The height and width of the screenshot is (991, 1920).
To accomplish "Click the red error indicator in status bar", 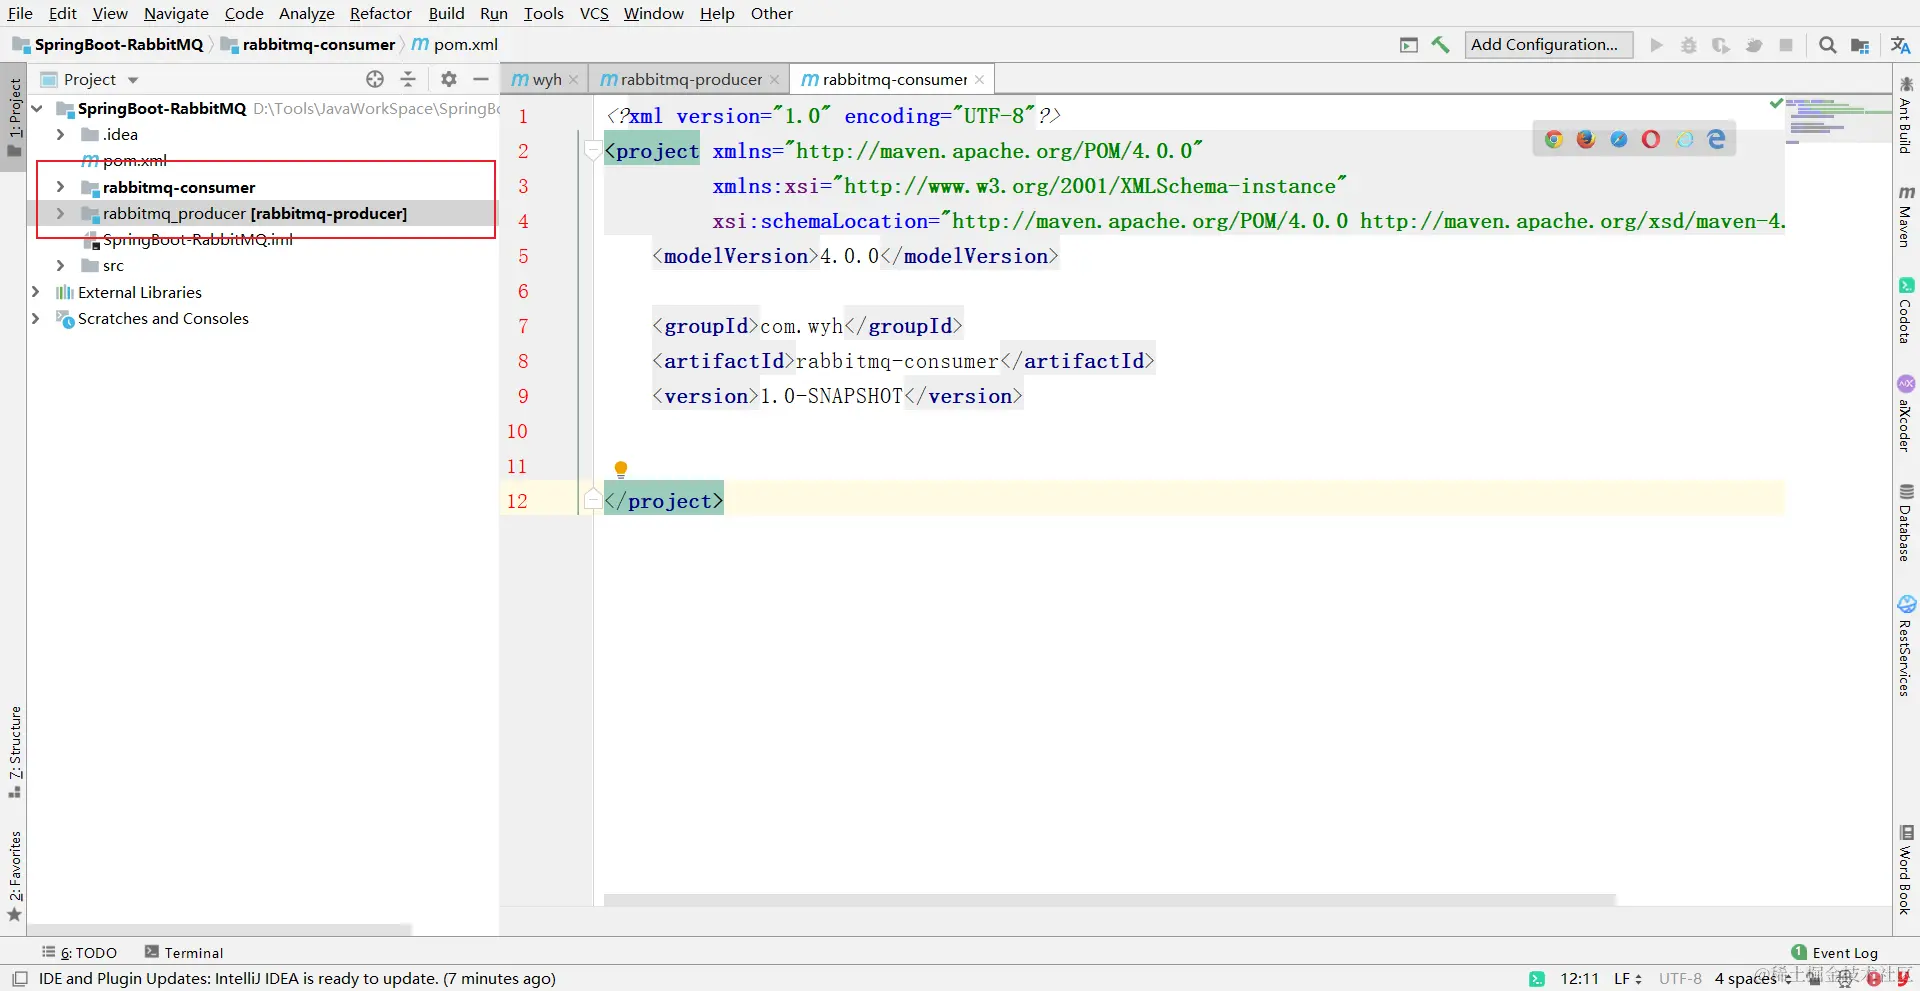I will tap(1875, 979).
